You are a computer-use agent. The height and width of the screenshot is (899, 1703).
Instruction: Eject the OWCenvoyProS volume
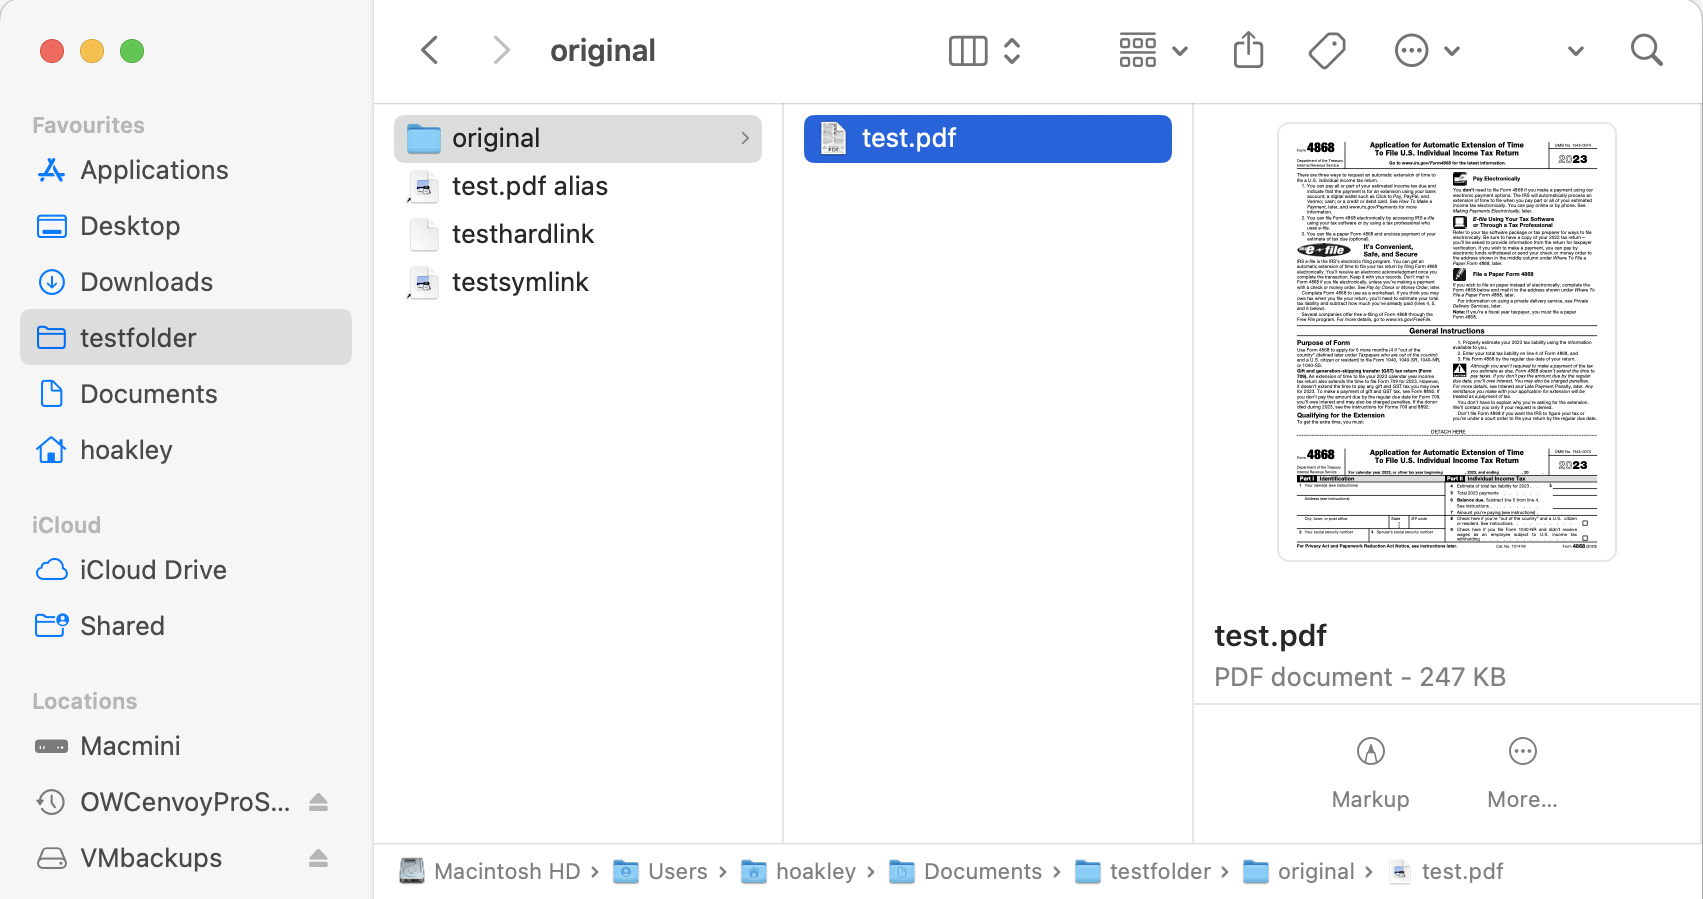click(318, 802)
